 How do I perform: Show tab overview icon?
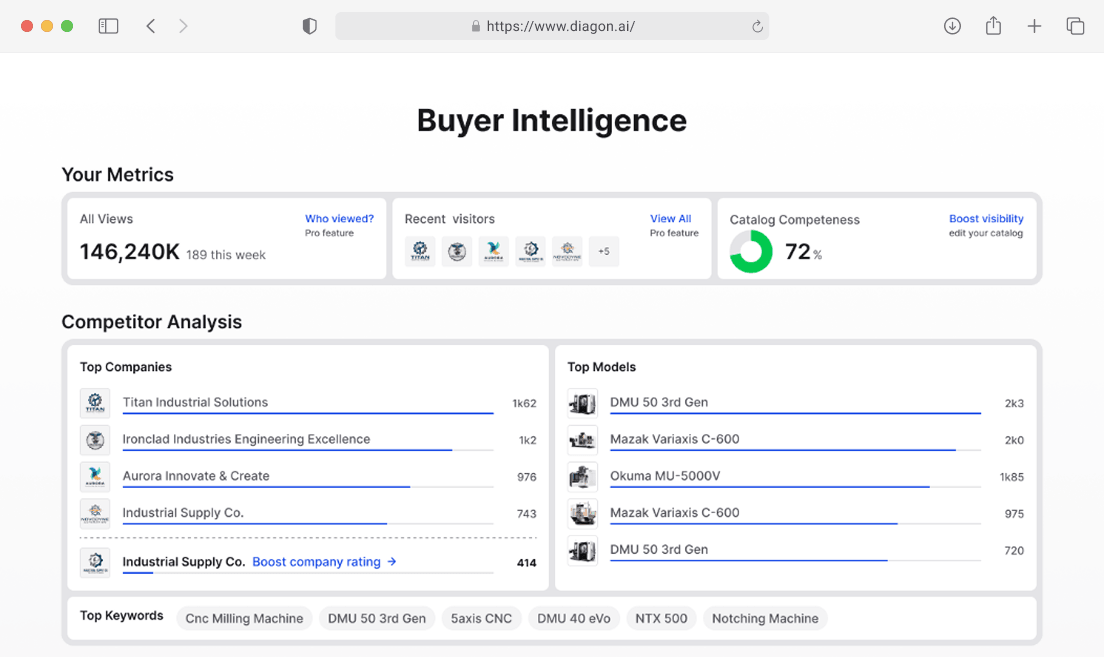click(x=1075, y=26)
